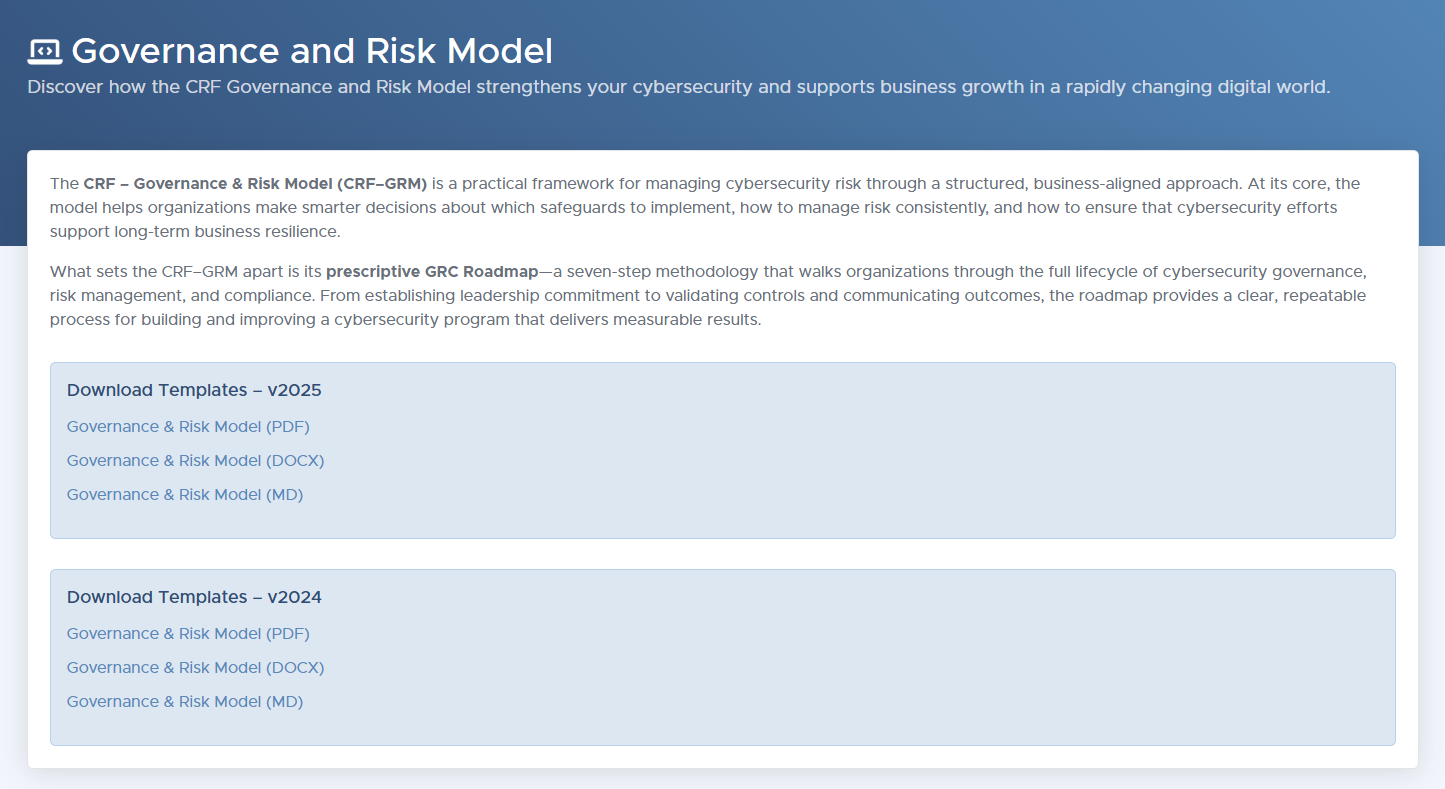Download the v2025 Governance & Risk Model DOCX
Viewport: 1445px width, 789px height.
(196, 461)
